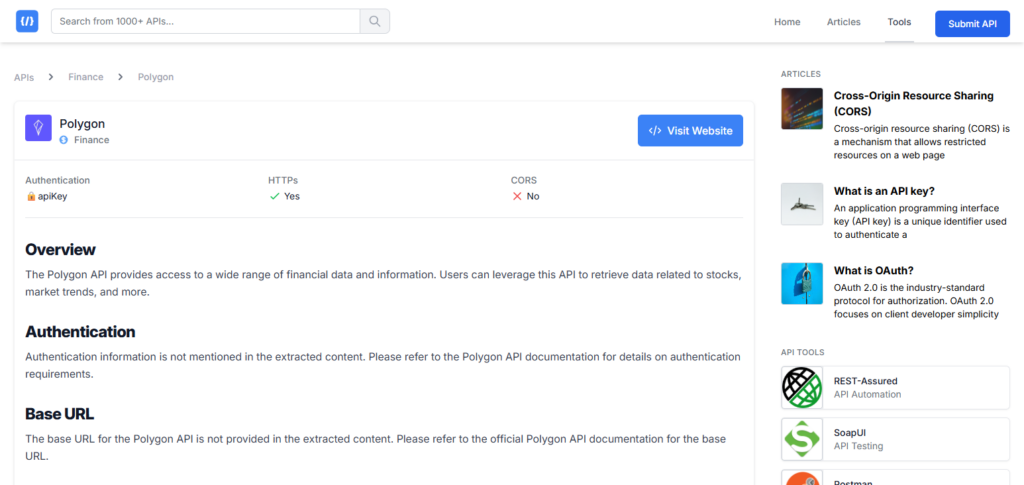Viewport: 1024px width, 485px height.
Task: Go to the Finance breadcrumb
Action: [86, 77]
